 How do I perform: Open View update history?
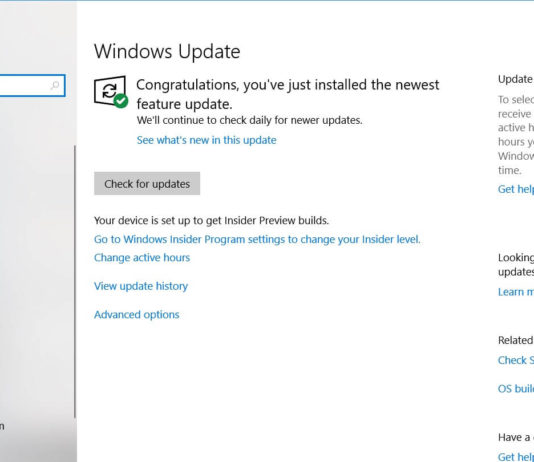(141, 286)
